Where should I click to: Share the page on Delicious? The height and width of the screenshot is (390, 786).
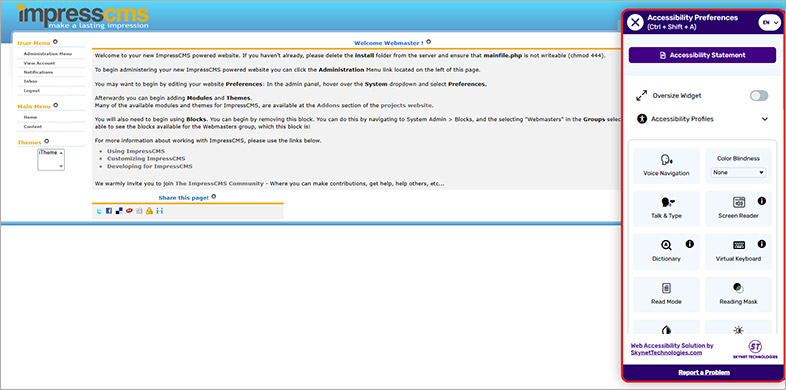pyautogui.click(x=119, y=211)
